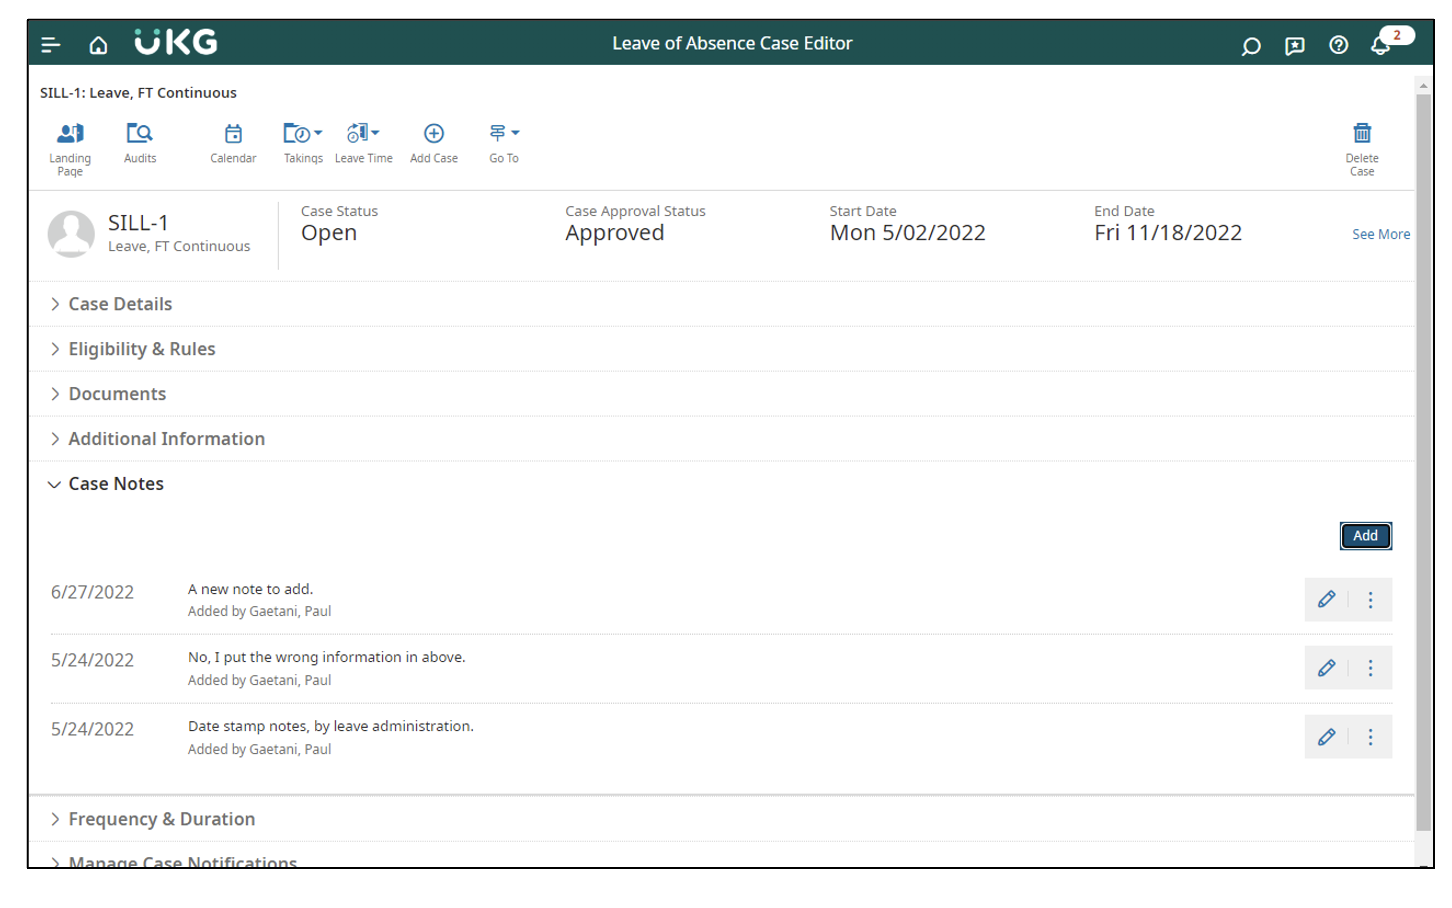Open the See More link
1452x908 pixels.
[1381, 234]
